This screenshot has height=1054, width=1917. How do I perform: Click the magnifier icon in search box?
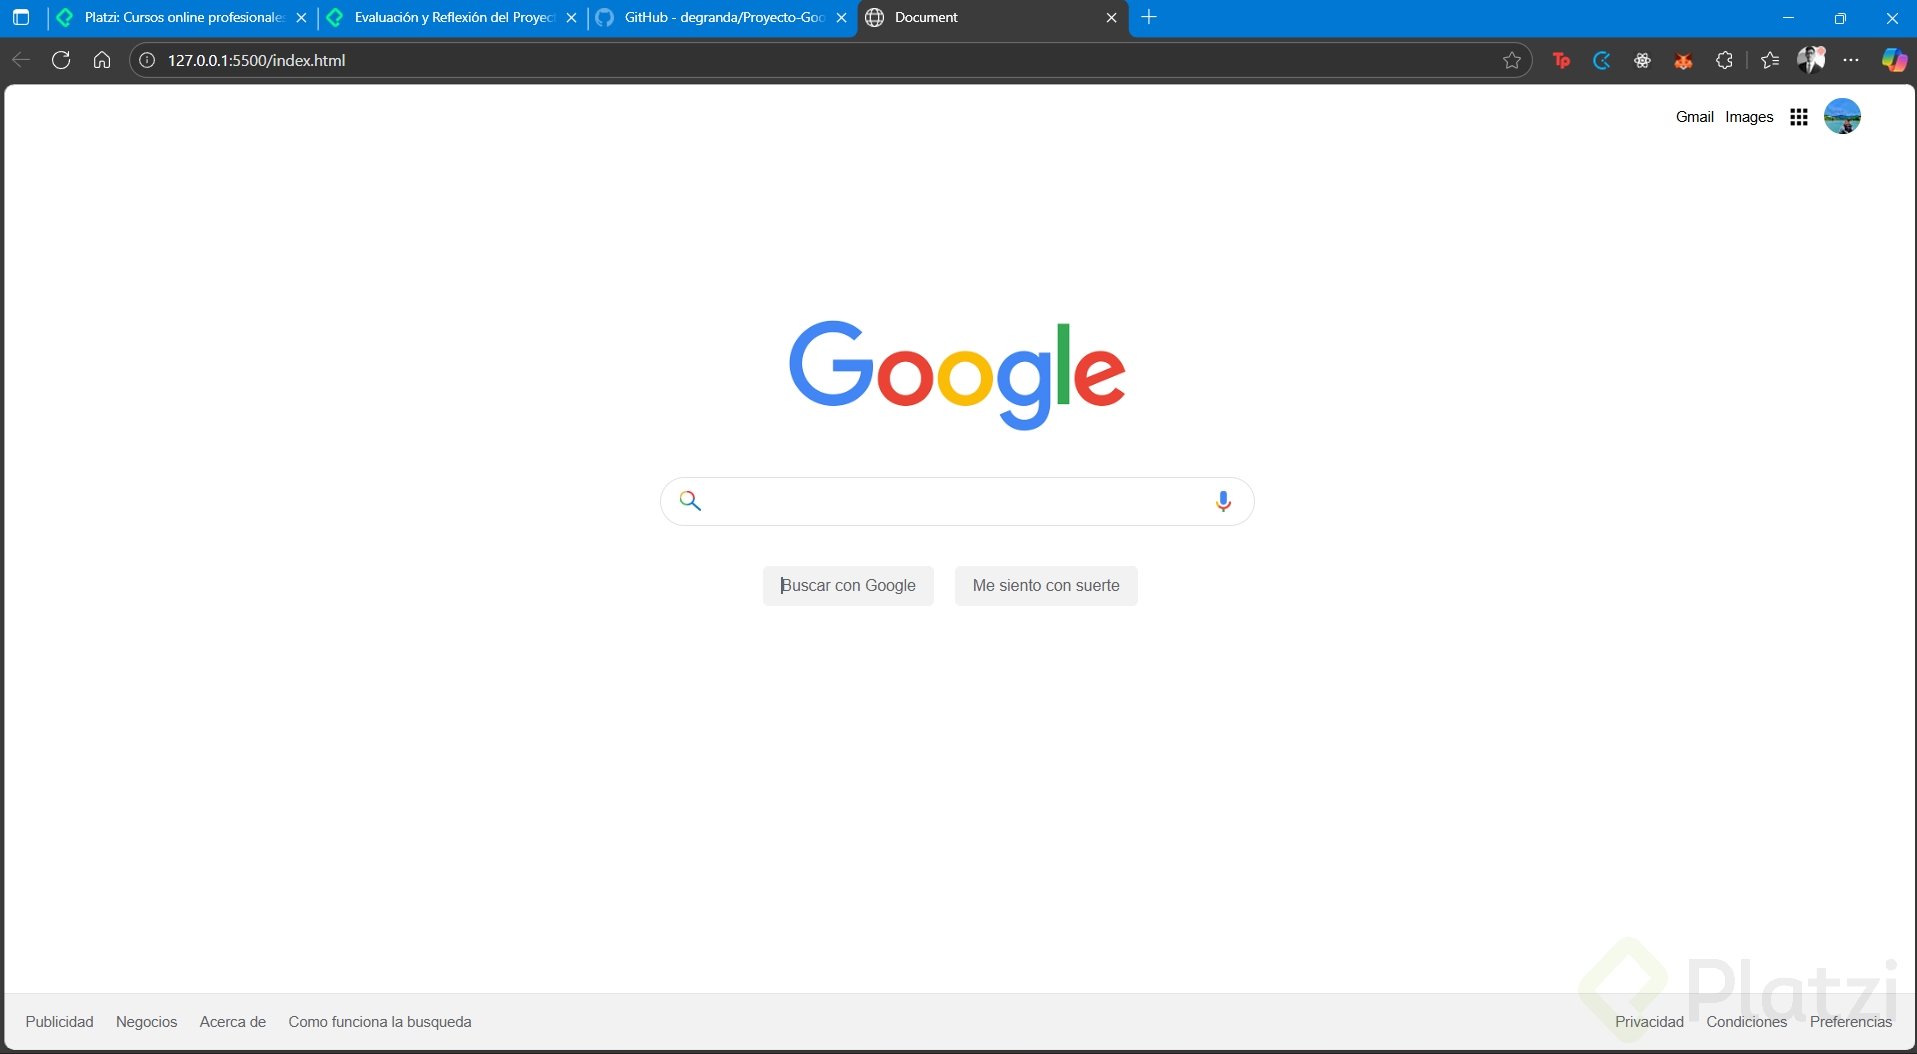coord(690,500)
